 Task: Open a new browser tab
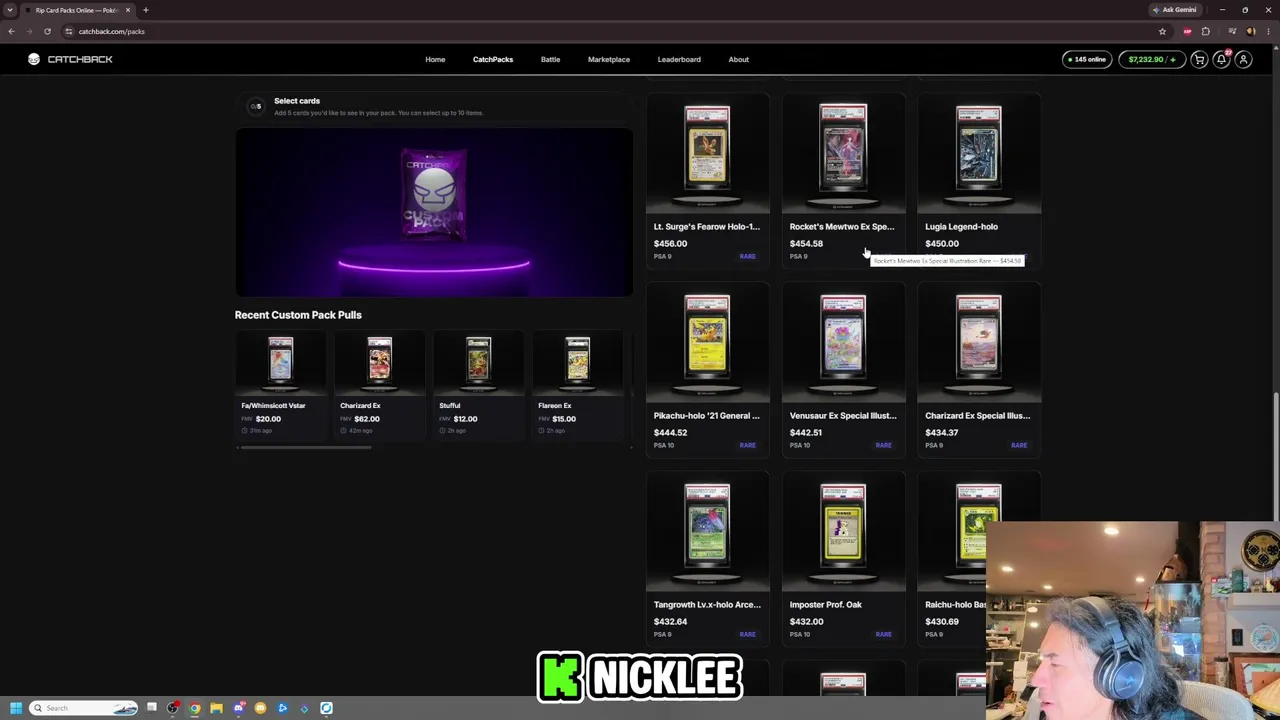[x=145, y=10]
